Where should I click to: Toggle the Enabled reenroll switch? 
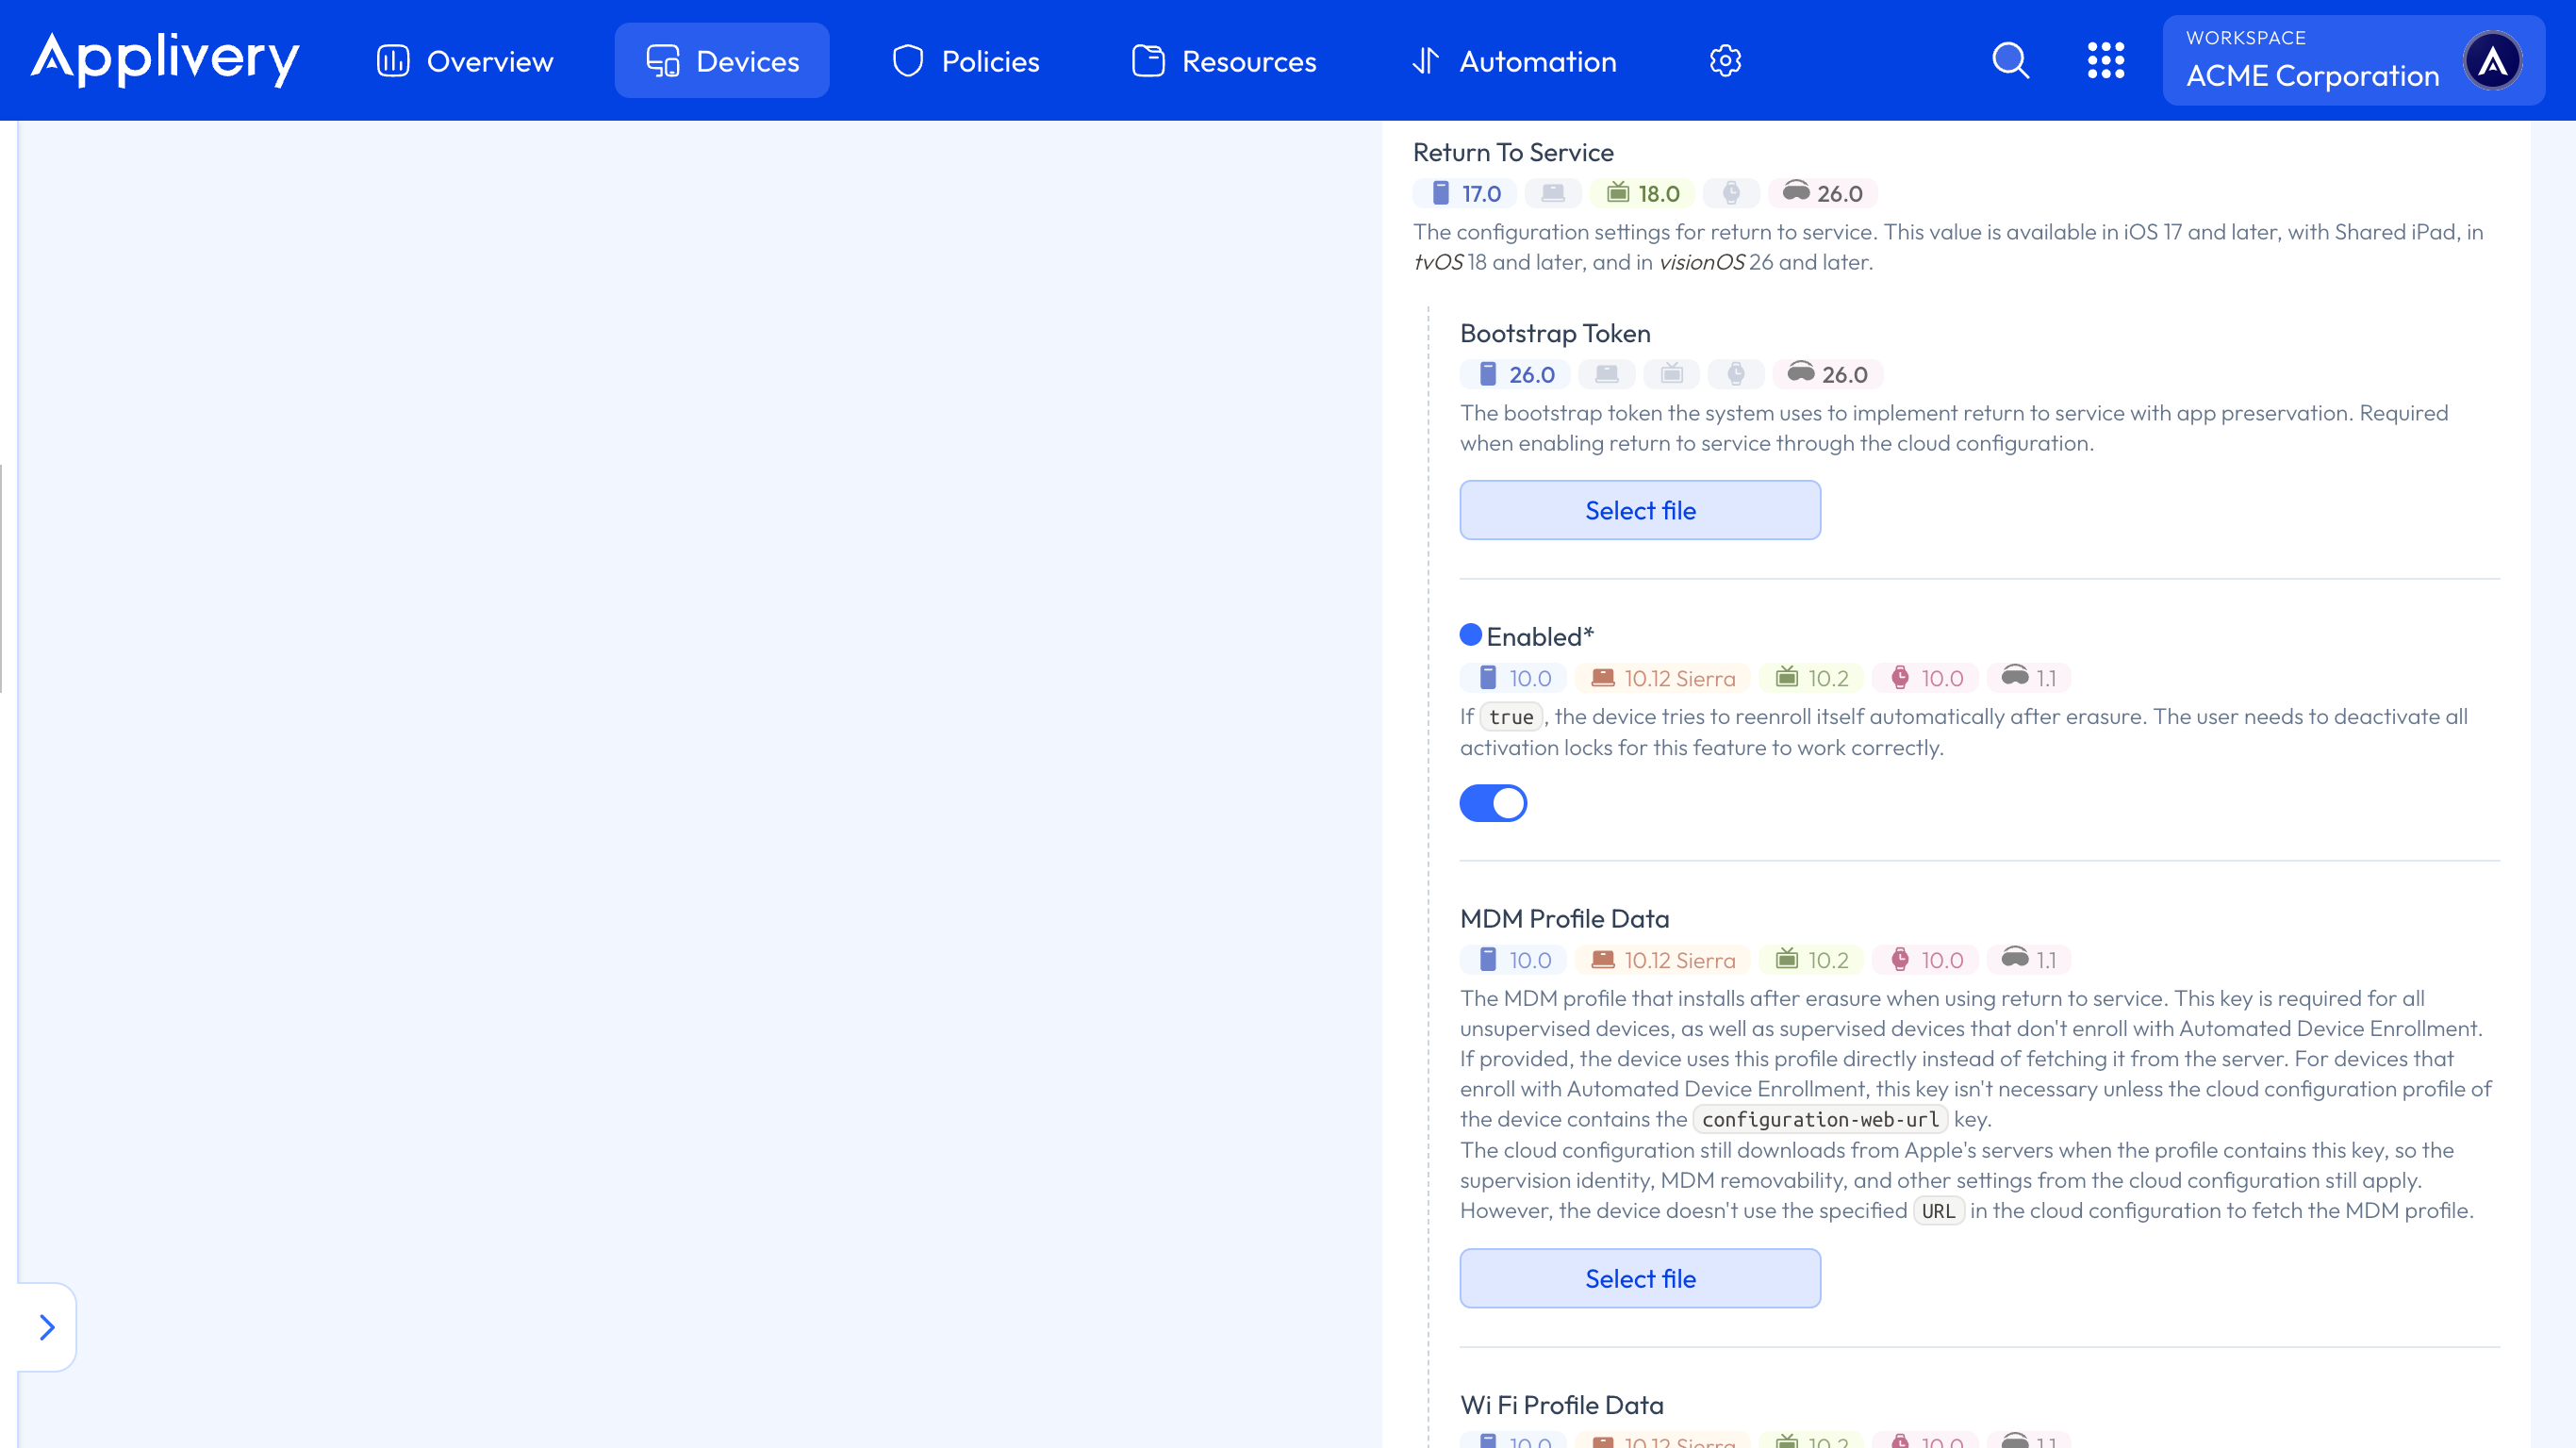coord(1493,803)
